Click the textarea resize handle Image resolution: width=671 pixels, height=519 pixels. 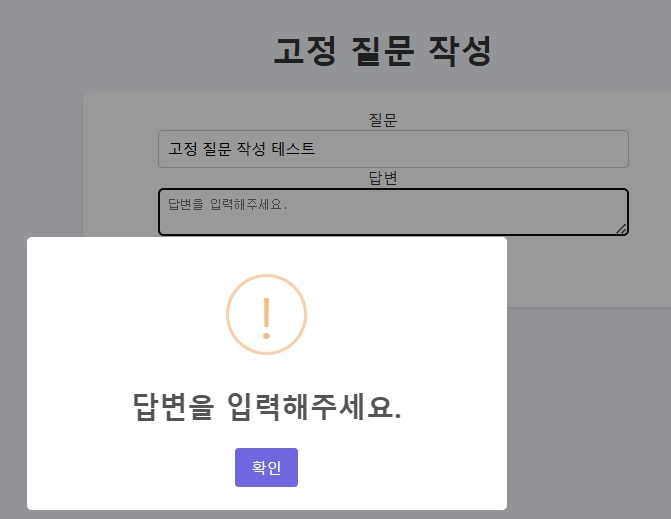622,229
